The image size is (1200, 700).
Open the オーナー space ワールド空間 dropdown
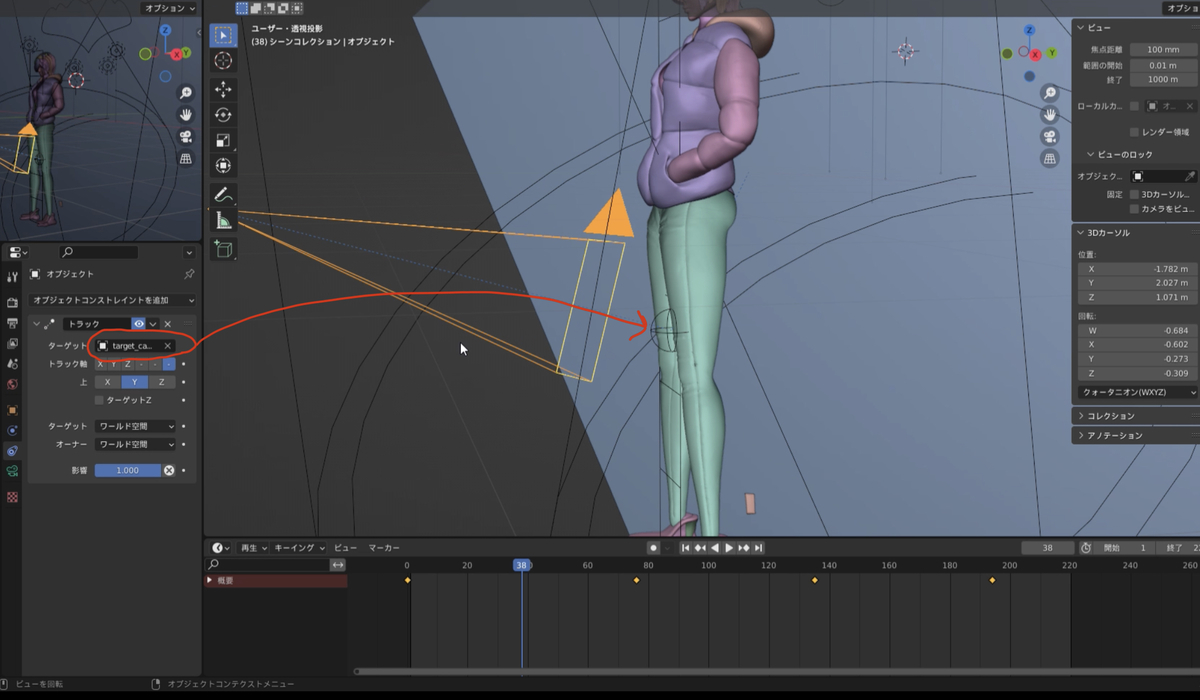pos(136,444)
